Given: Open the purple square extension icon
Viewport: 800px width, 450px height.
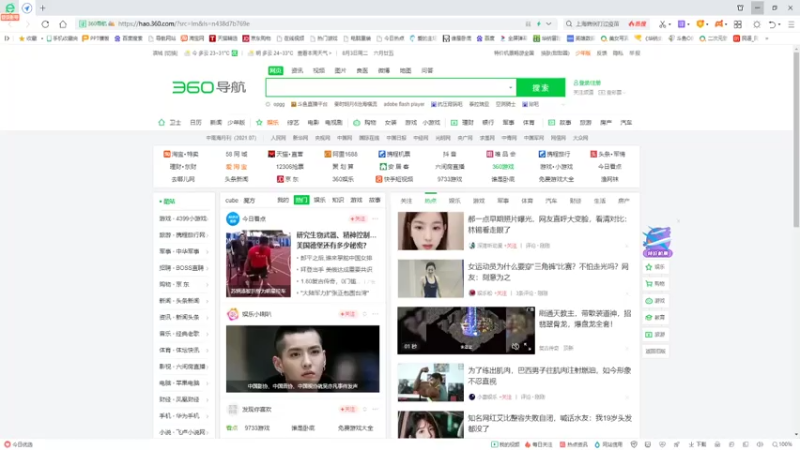Looking at the screenshot, I should coord(681,24).
